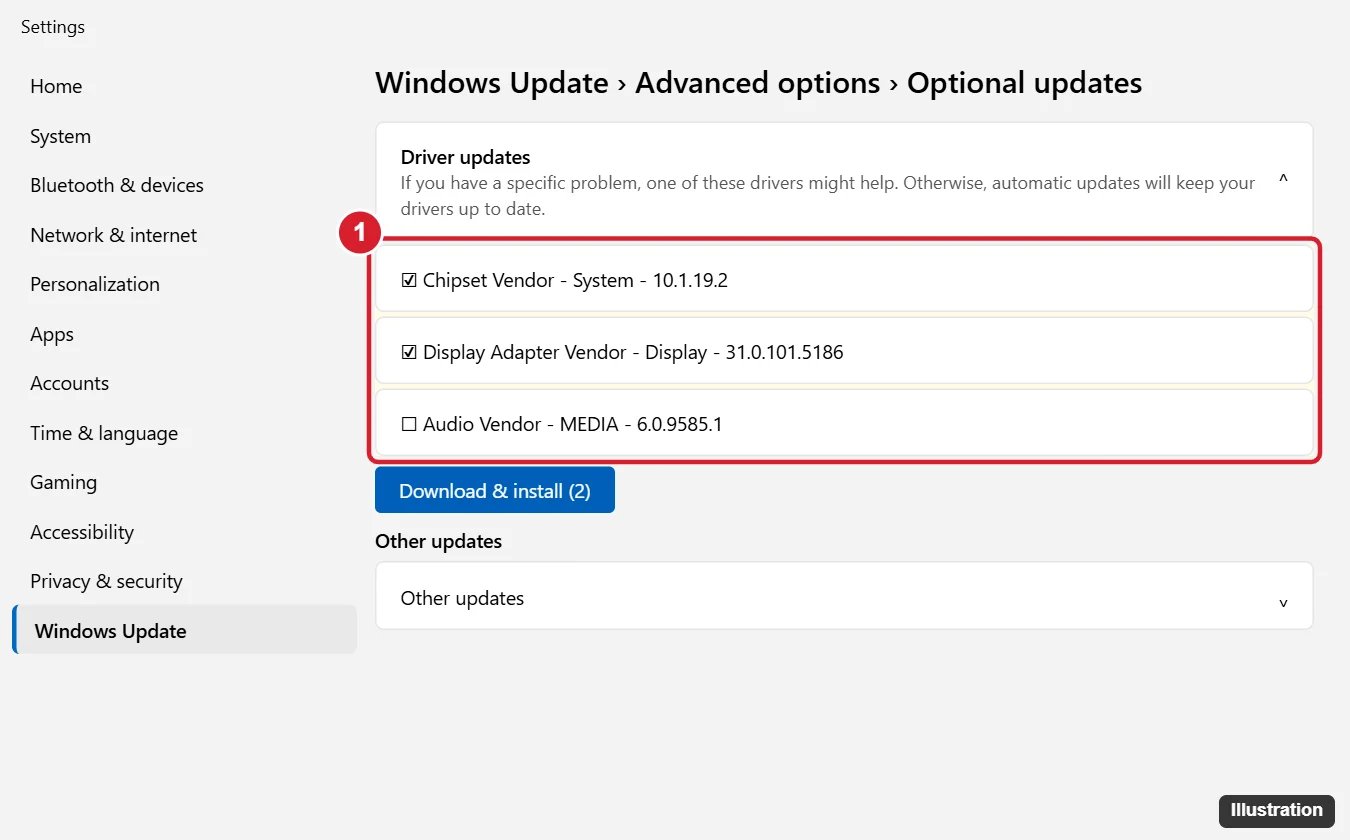Image resolution: width=1350 pixels, height=840 pixels.
Task: Select Windows Update in the sidebar
Action: 184,630
